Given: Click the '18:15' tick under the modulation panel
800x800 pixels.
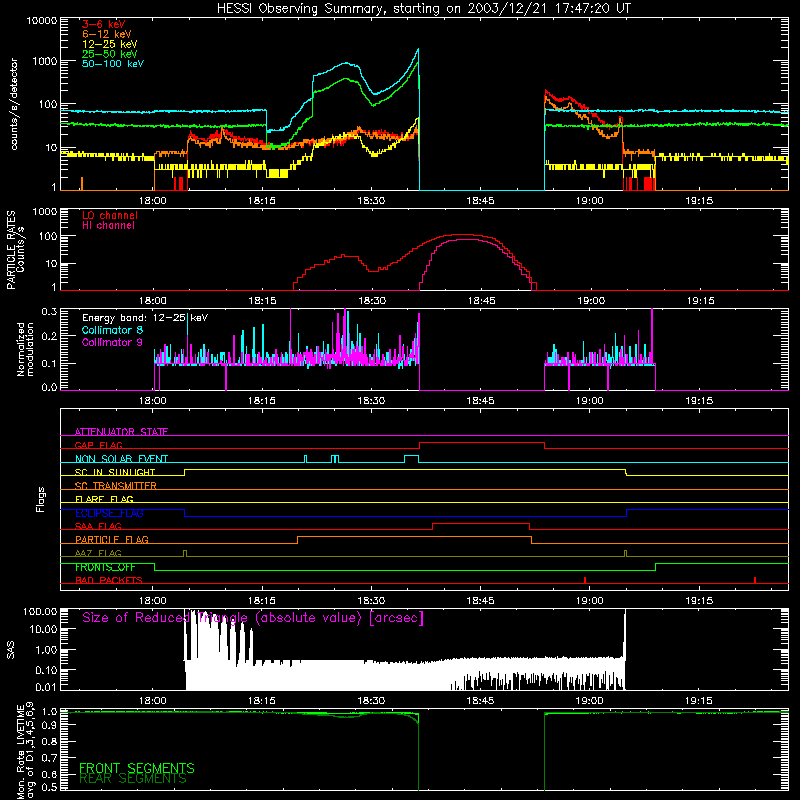Looking at the screenshot, I should point(262,401).
